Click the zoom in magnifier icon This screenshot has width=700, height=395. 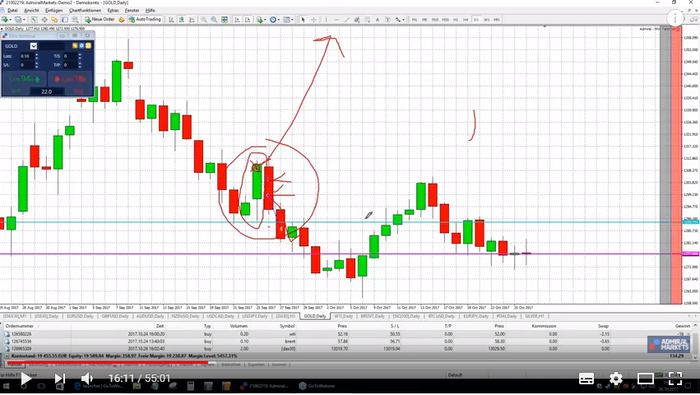click(x=204, y=20)
